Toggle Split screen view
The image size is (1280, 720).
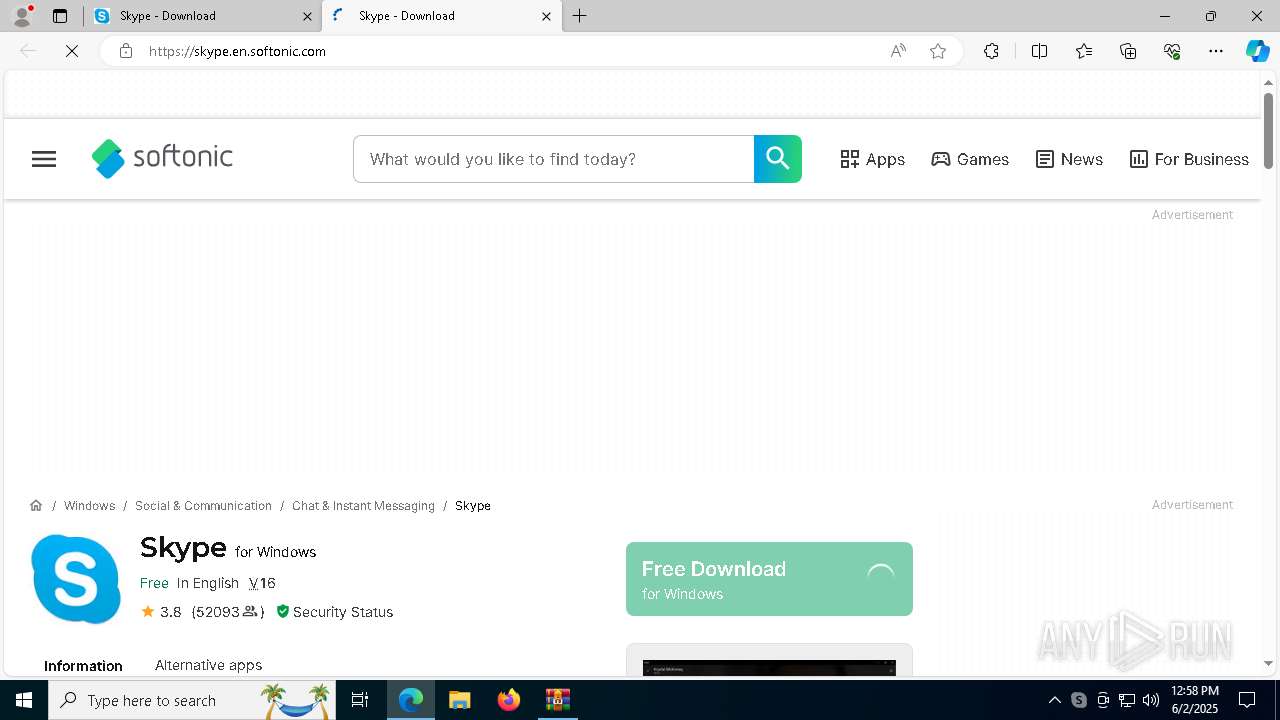(x=1039, y=51)
